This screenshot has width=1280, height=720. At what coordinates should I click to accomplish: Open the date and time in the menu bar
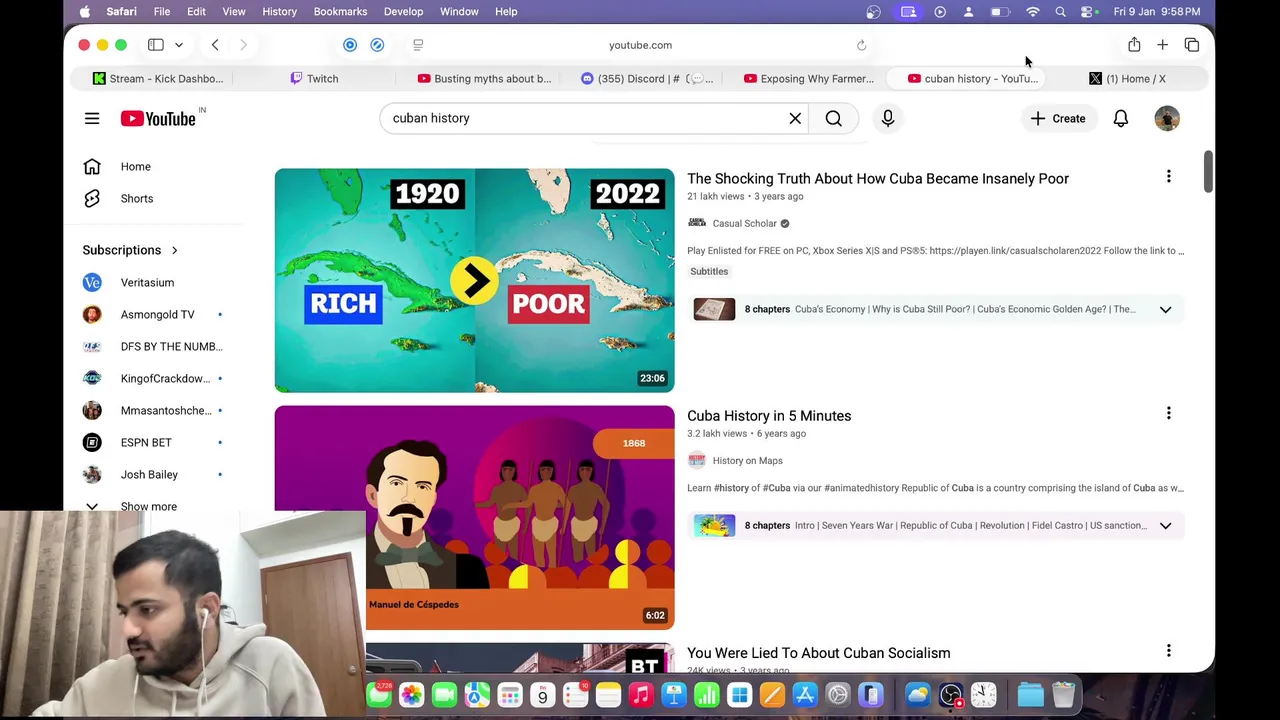[x=1158, y=12]
